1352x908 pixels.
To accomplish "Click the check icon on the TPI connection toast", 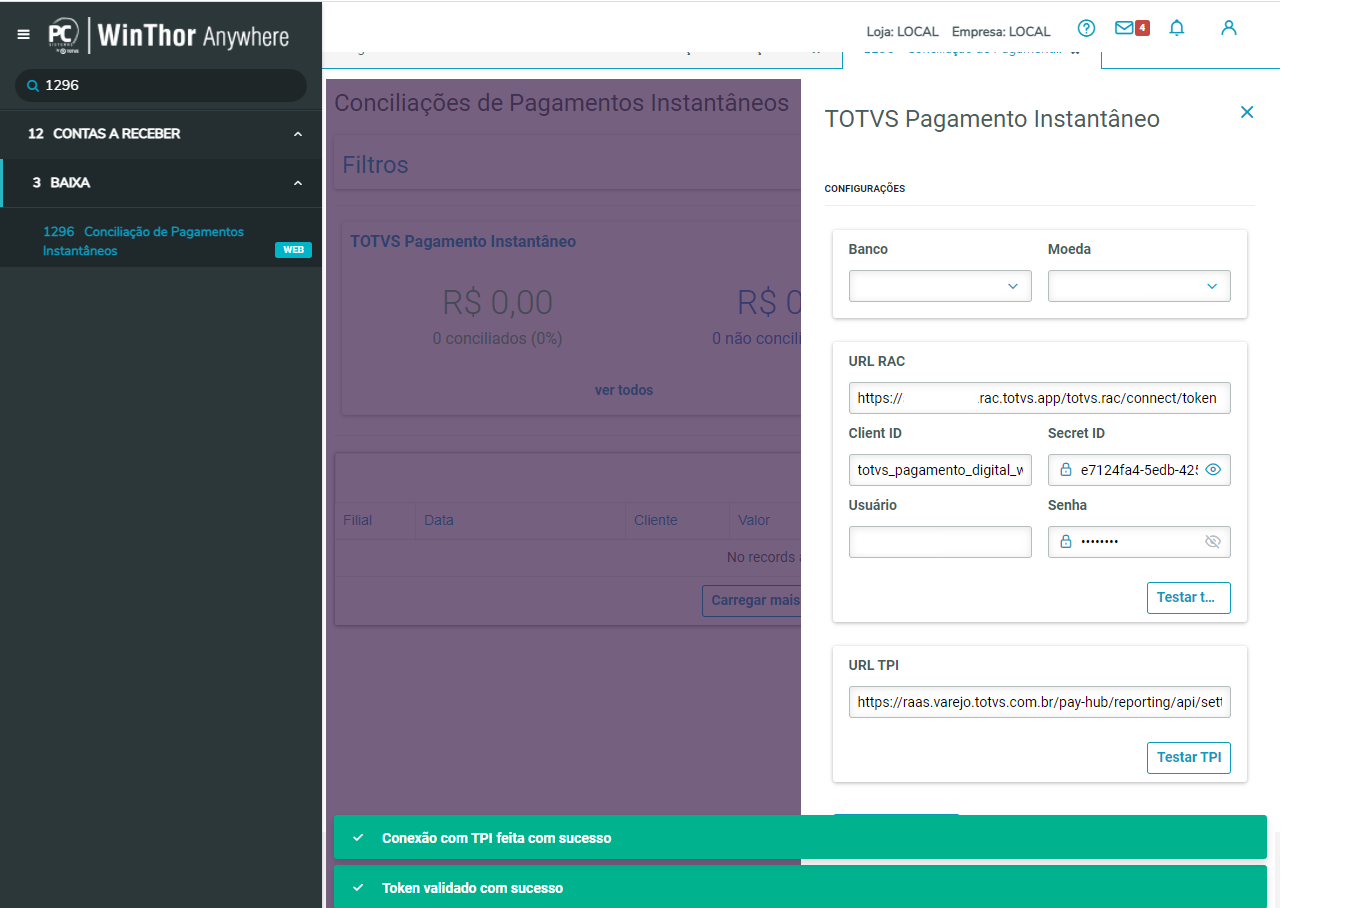I will click(x=358, y=838).
